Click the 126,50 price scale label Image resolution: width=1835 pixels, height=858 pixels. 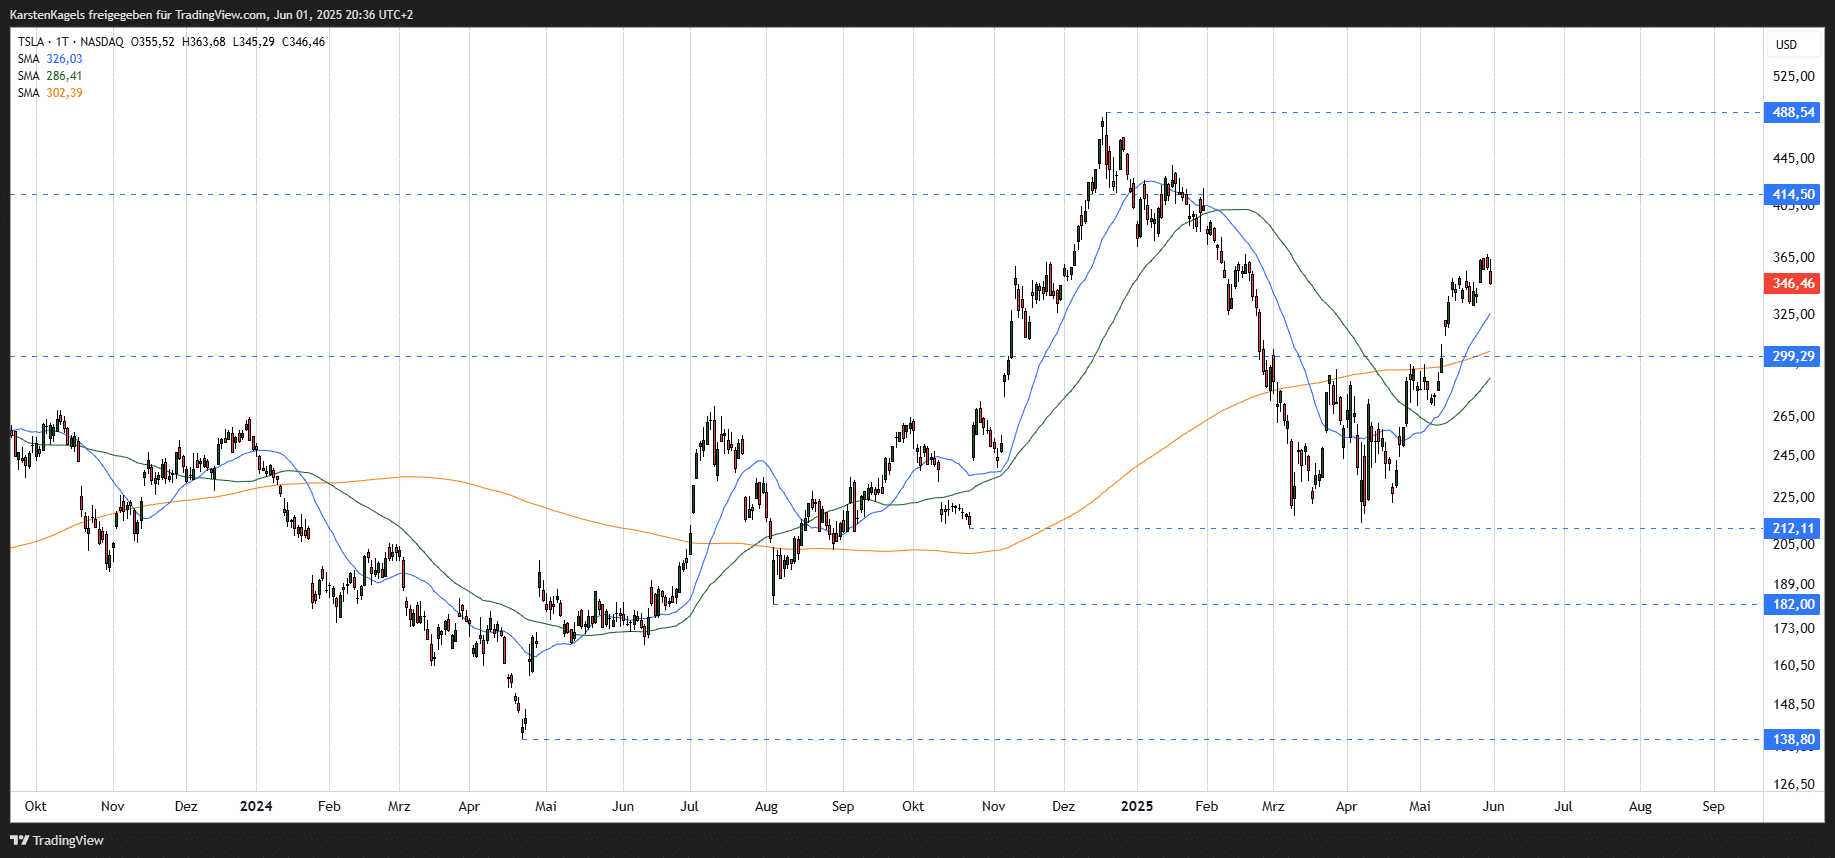[1793, 784]
